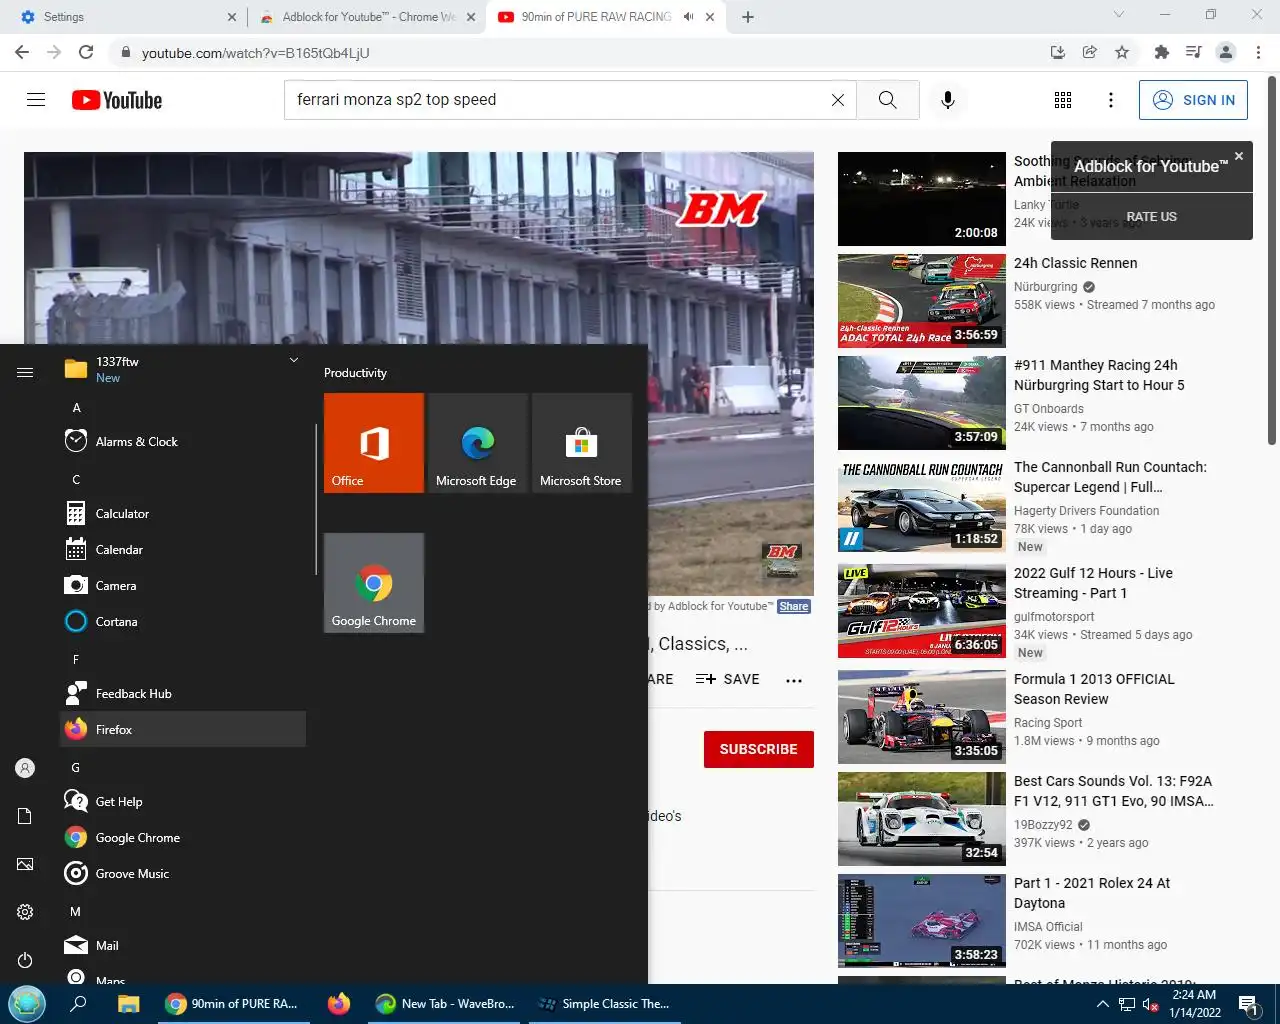The height and width of the screenshot is (1024, 1280).
Task: Expand the 1337ftw folder in the Start menu
Action: 183,369
